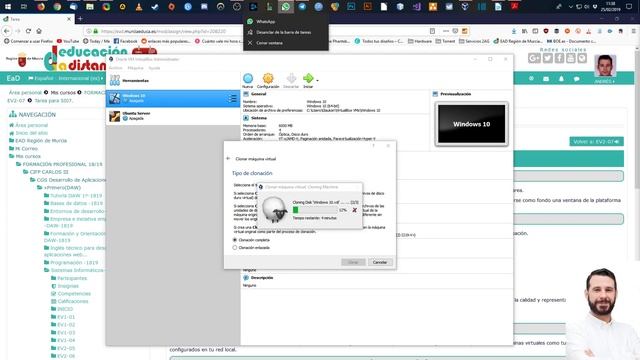The image size is (640, 360).
Task: Click Participantes in course tree
Action: point(72,278)
